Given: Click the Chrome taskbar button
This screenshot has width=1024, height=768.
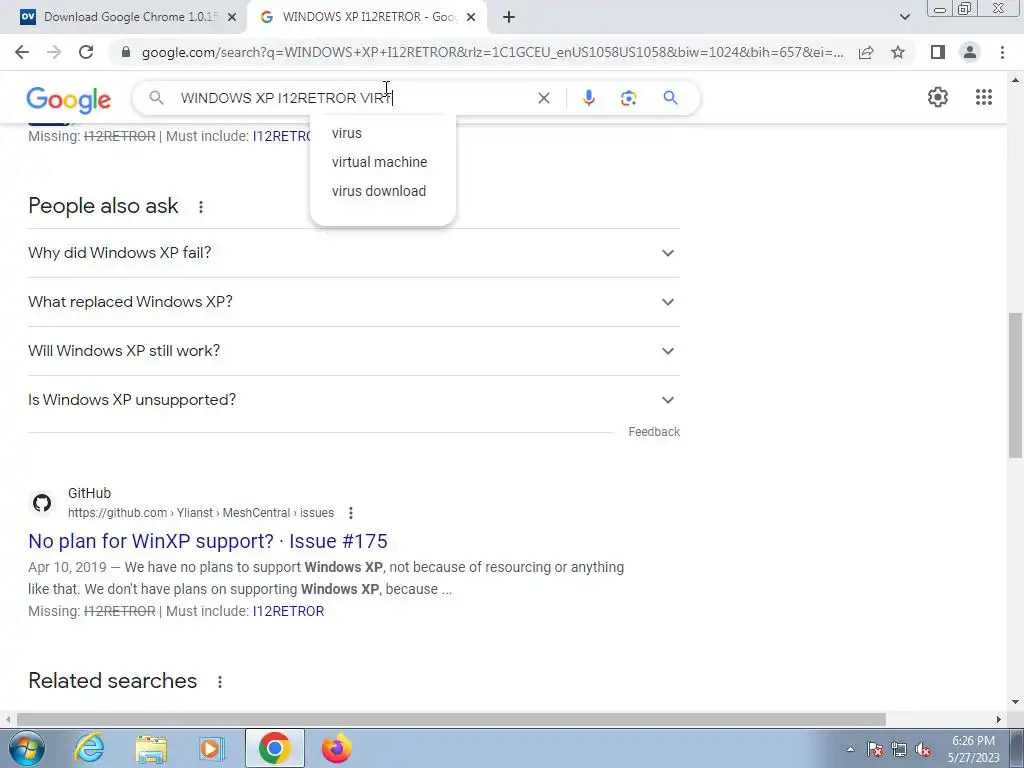Looking at the screenshot, I should [275, 748].
